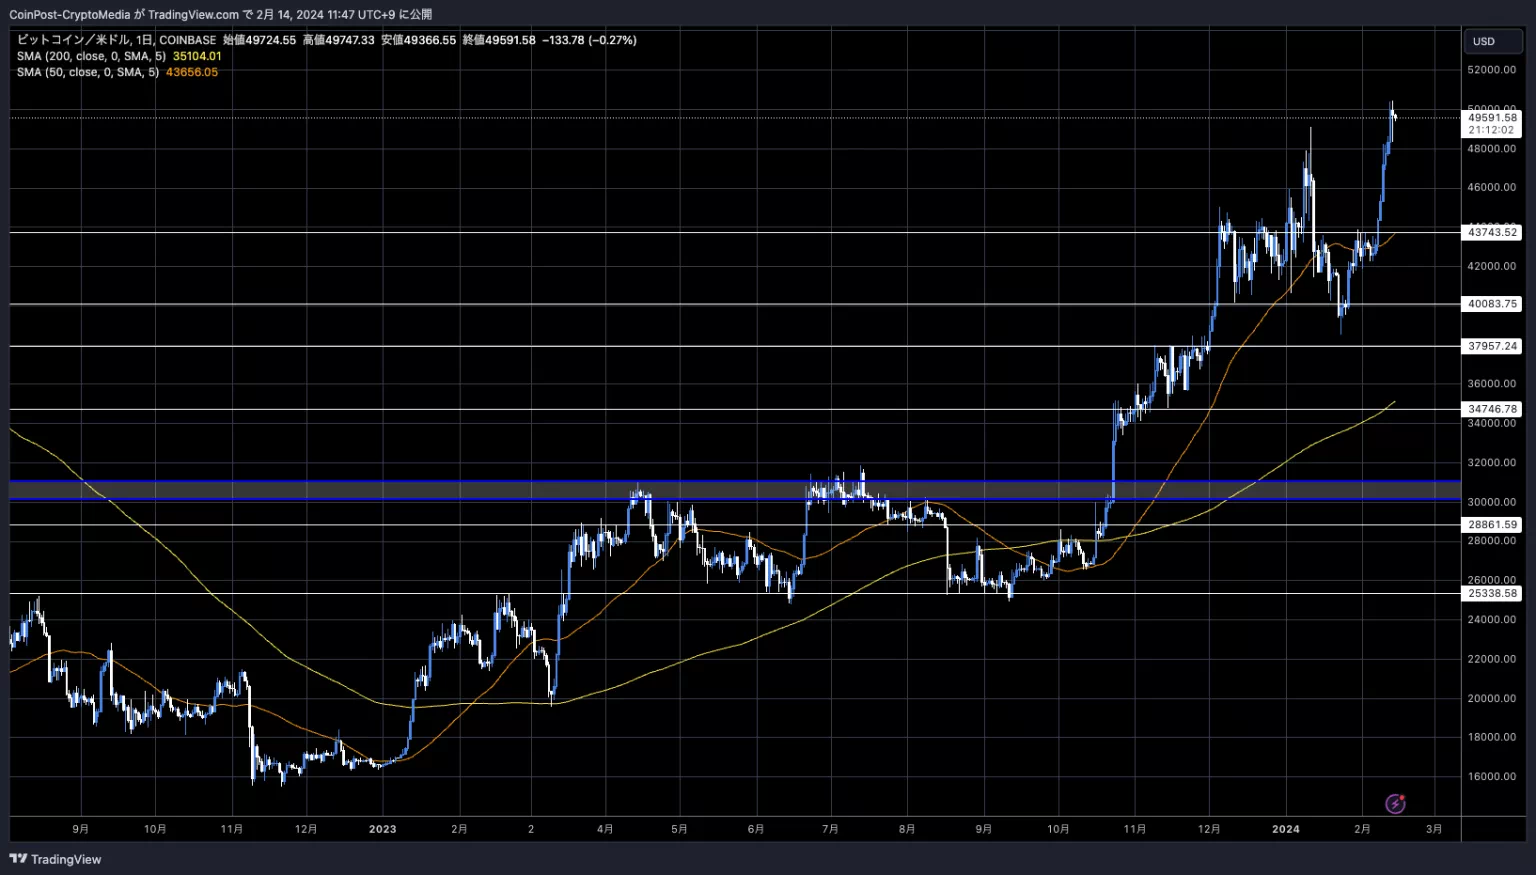Click the SMA 200 value 35104.01
The width and height of the screenshot is (1536, 875).
click(x=197, y=56)
